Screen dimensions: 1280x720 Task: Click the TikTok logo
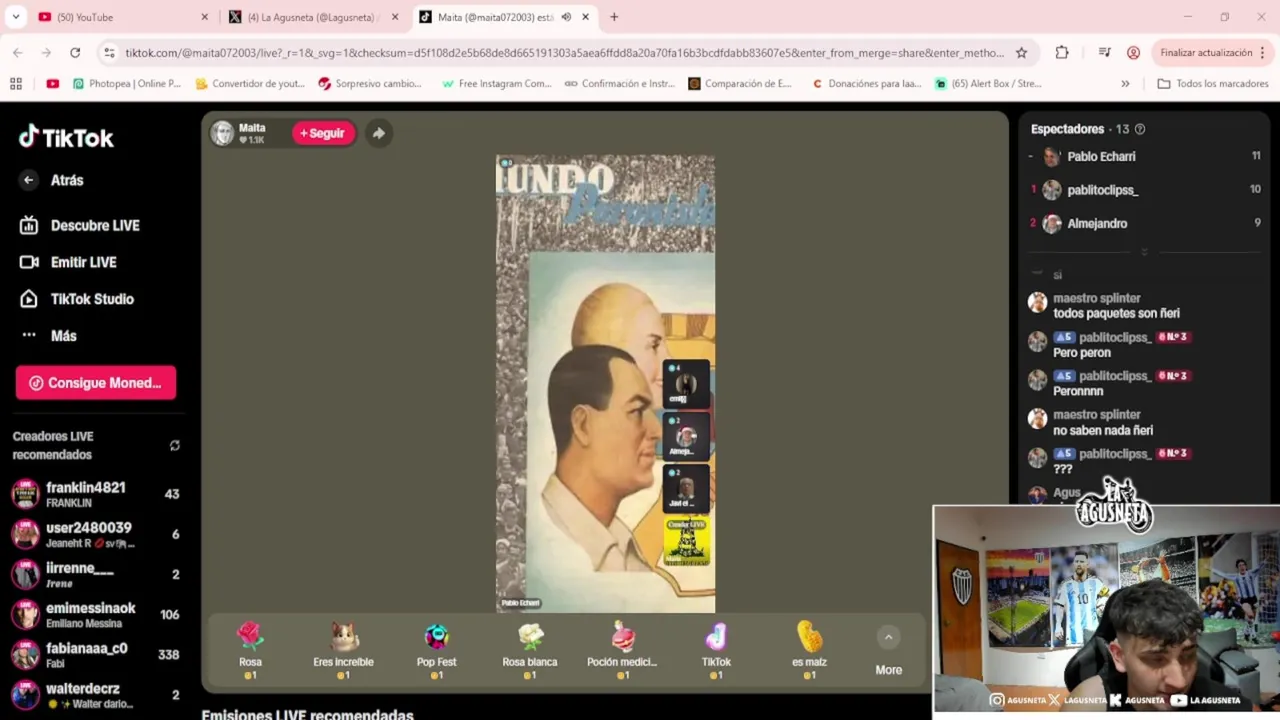click(66, 137)
